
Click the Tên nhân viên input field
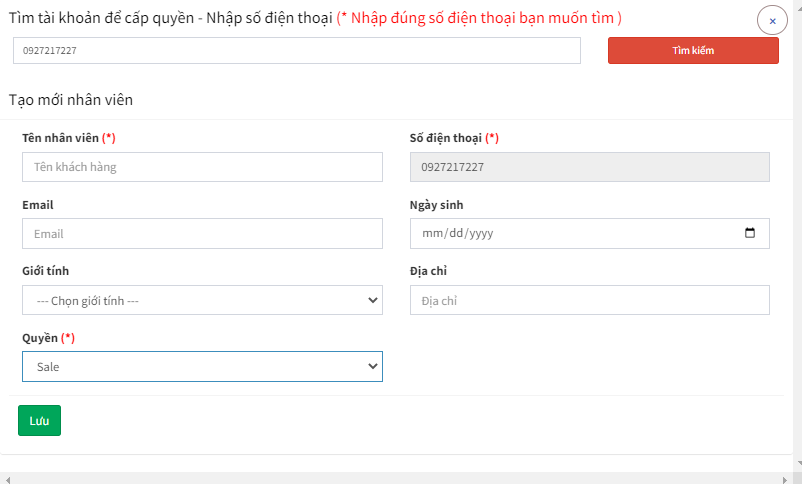point(202,167)
